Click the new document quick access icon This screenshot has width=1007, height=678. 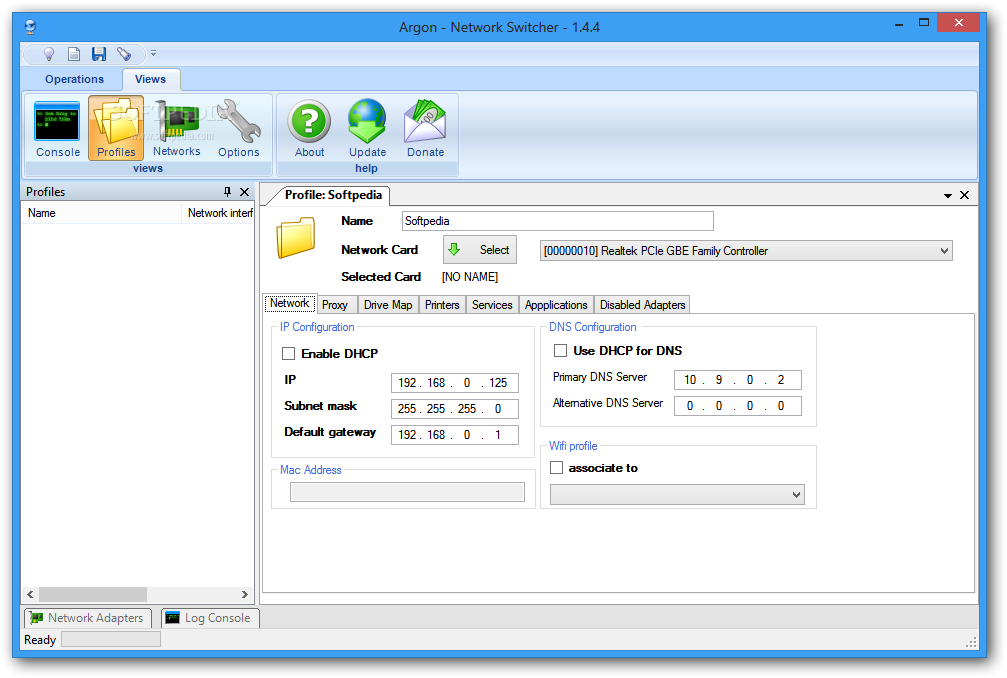tap(74, 54)
